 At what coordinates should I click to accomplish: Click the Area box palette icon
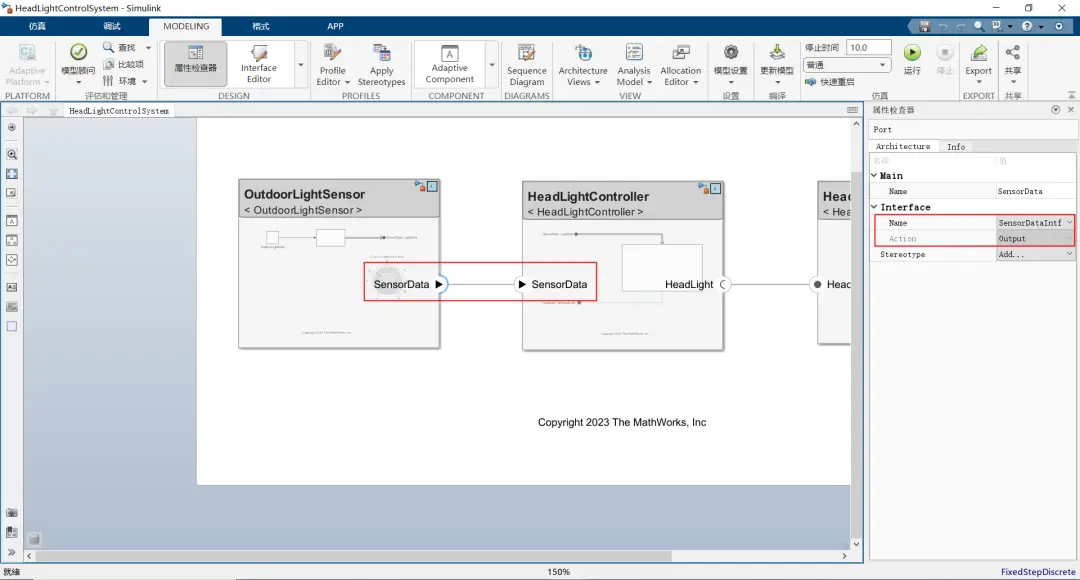(x=12, y=327)
